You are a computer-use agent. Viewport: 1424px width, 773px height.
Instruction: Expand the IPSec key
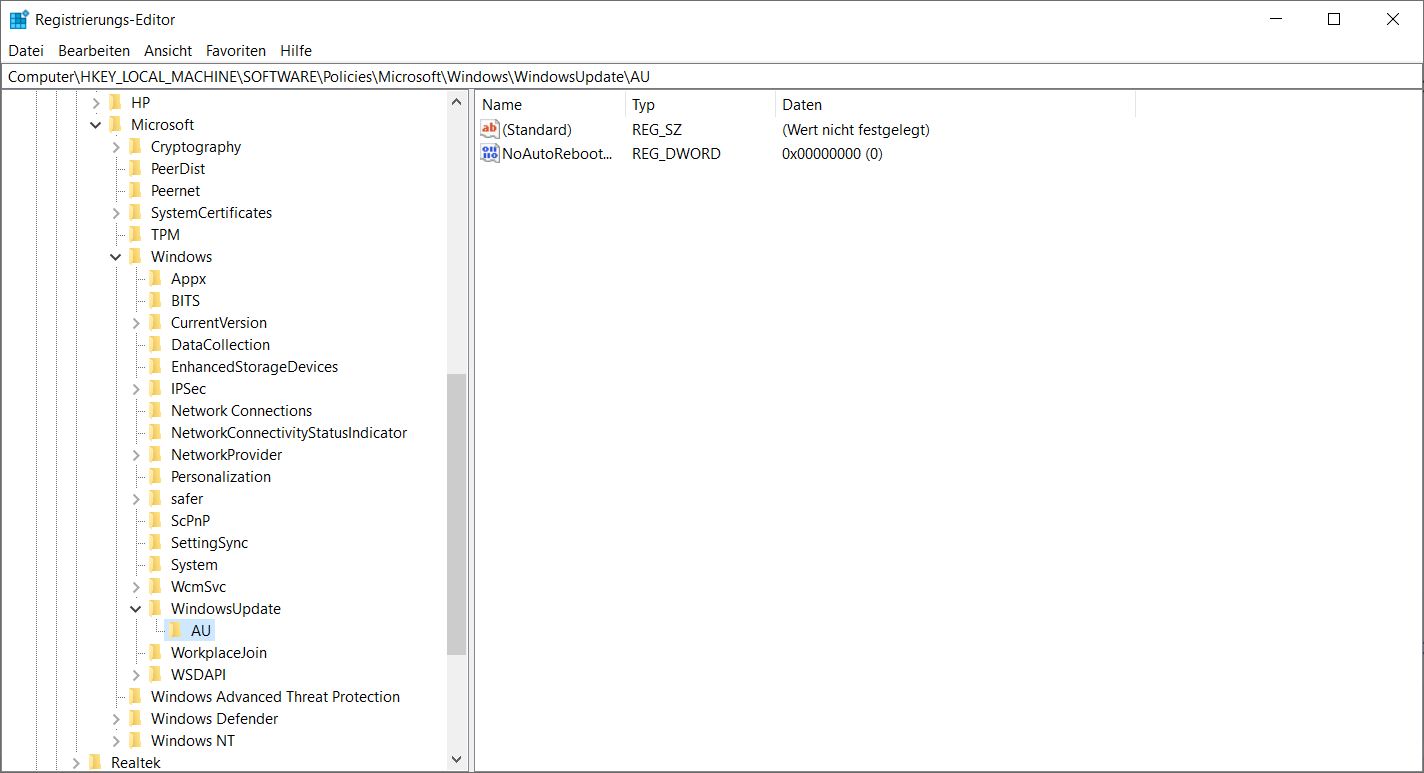(136, 388)
